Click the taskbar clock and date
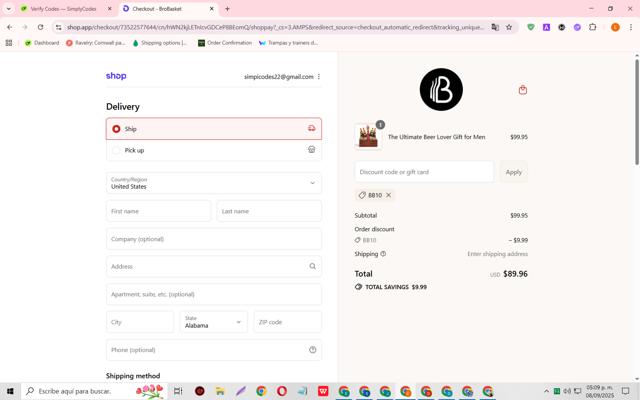 coord(600,391)
